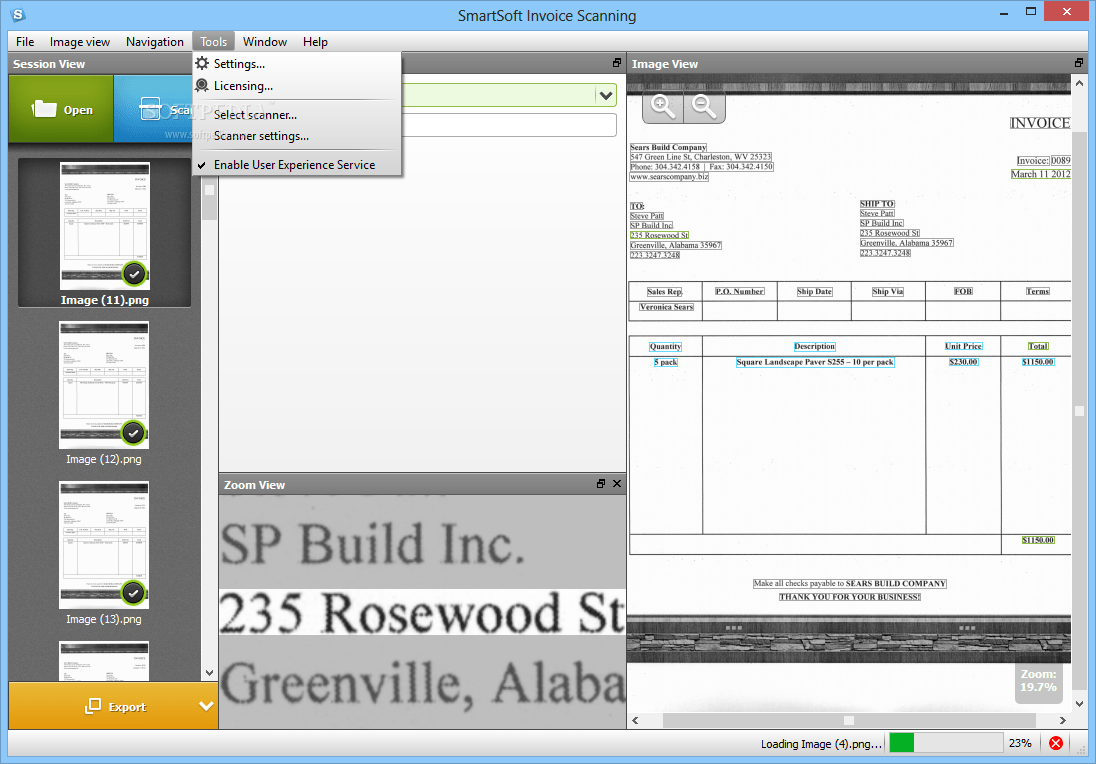Click the Licensing key icon
Screen dimensions: 1096x764
pos(200,86)
